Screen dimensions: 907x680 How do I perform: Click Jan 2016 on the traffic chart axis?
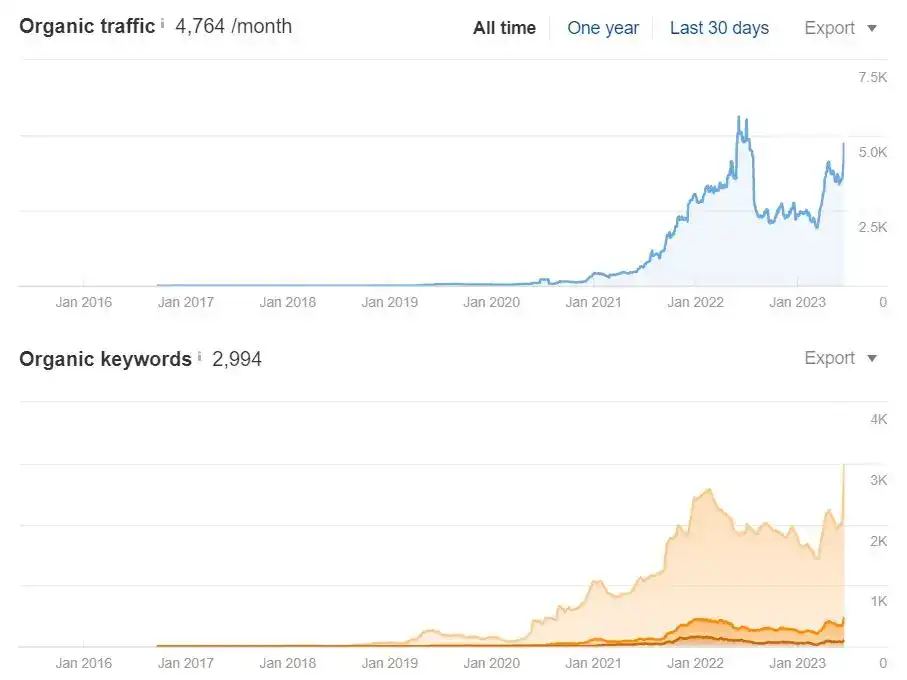coord(84,301)
